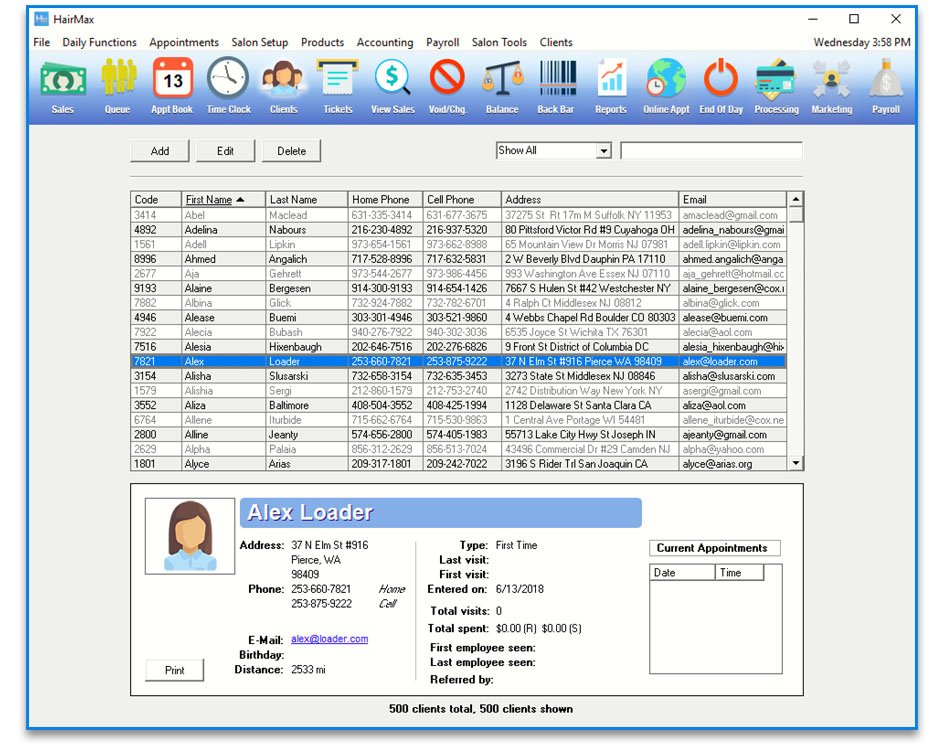Open the alex@loader.com email link
943x746 pixels.
tap(329, 639)
